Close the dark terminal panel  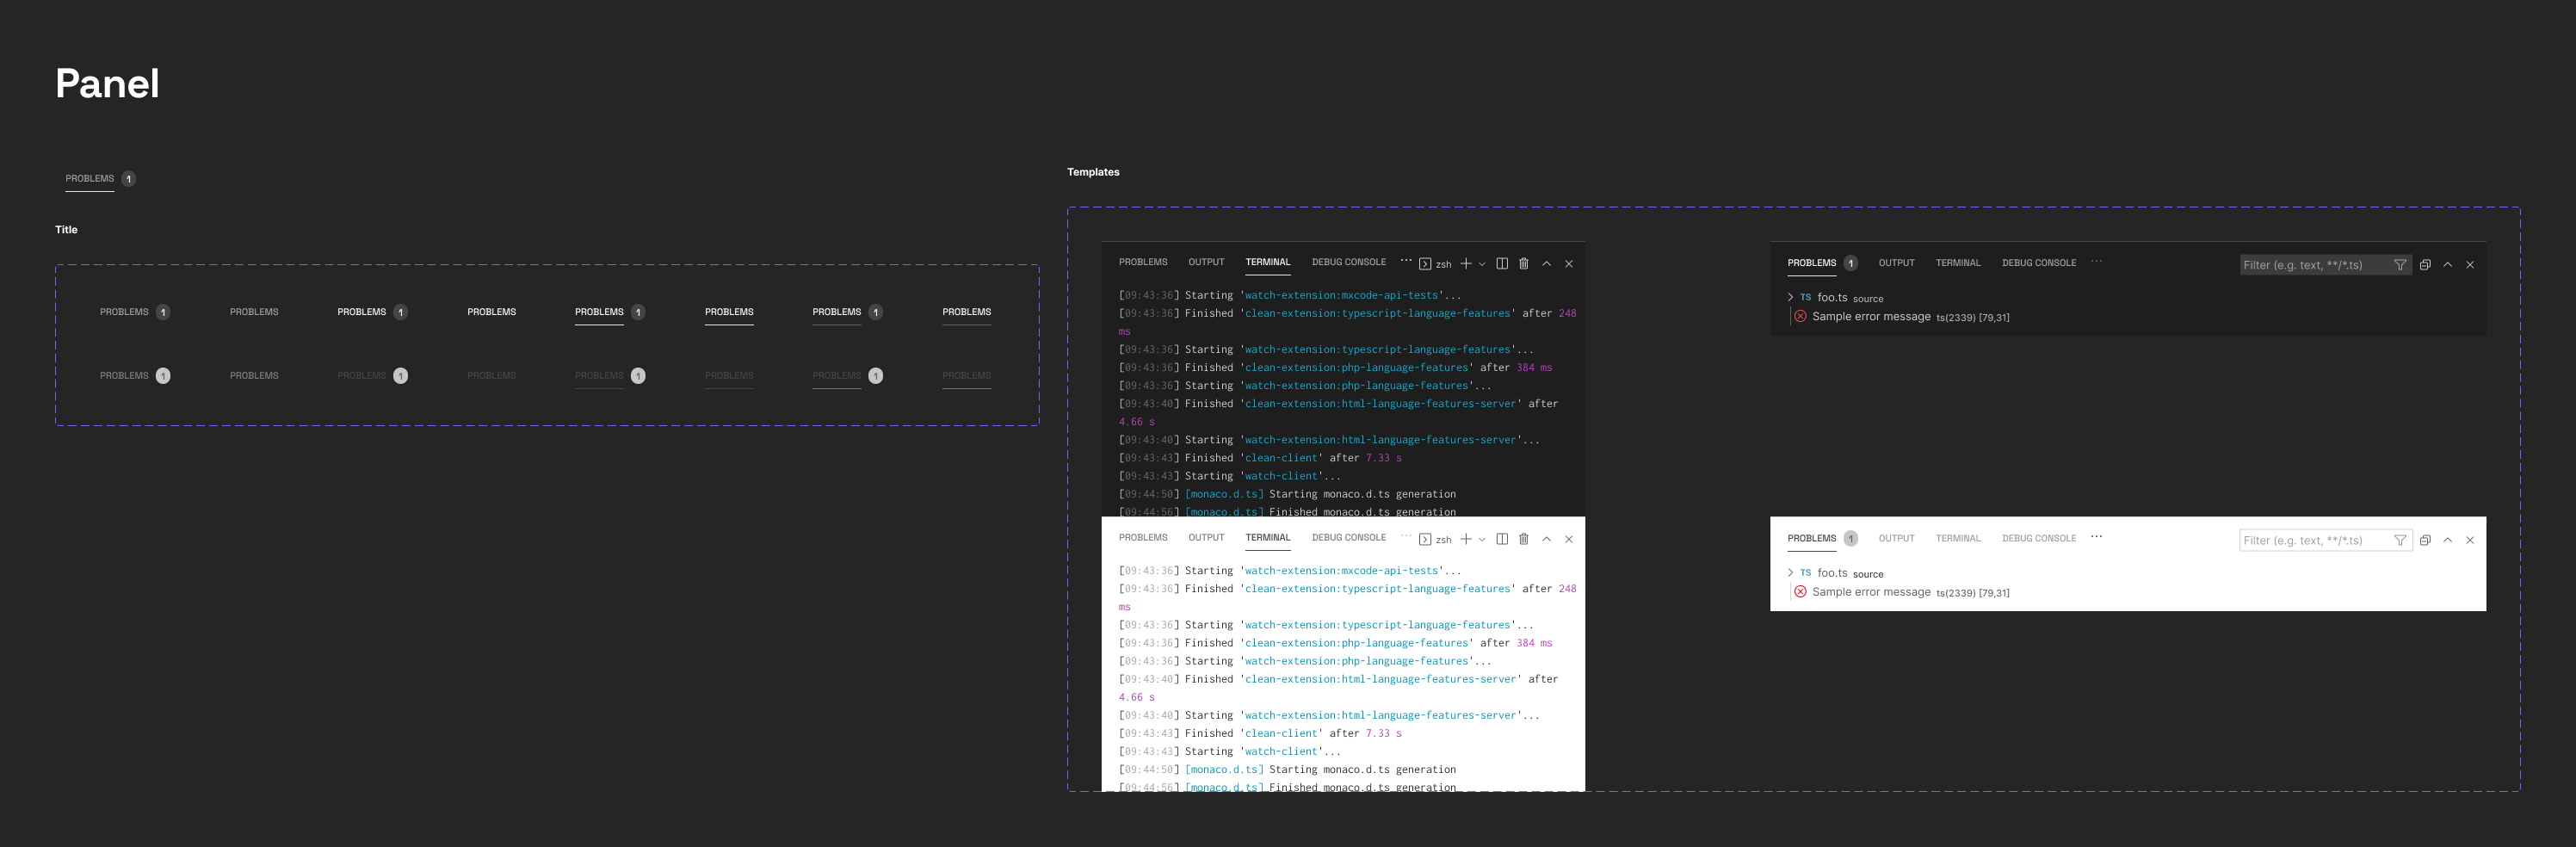(x=1569, y=264)
